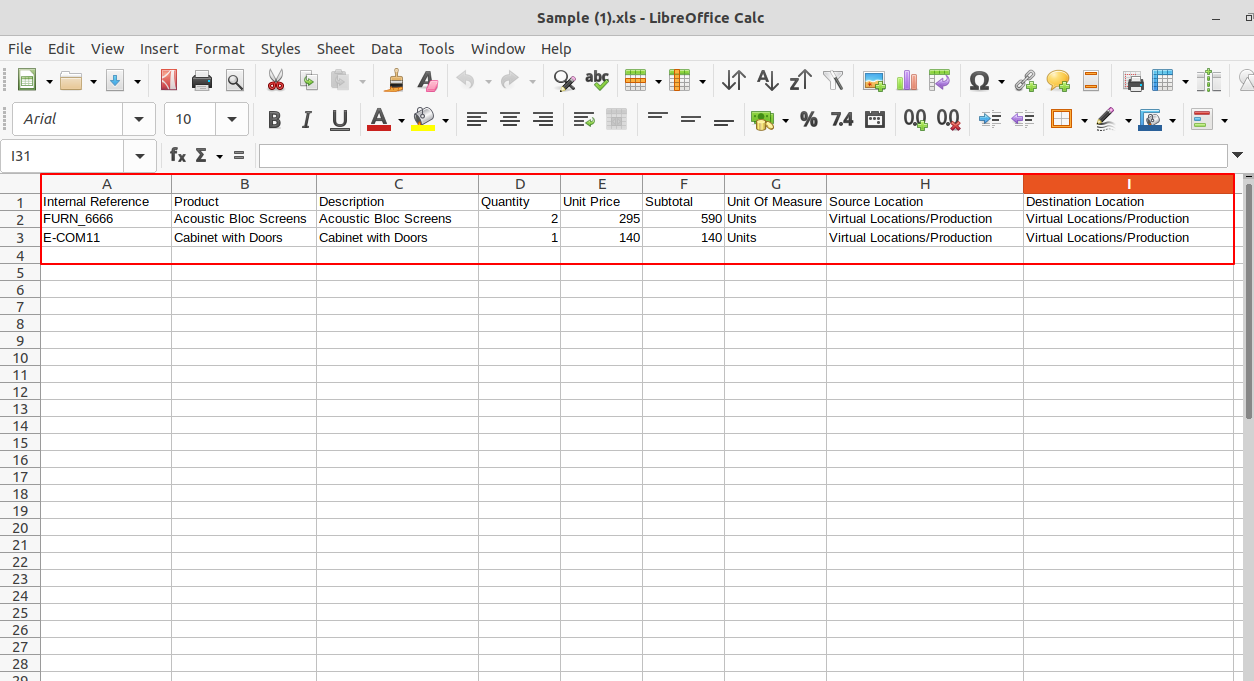Insert a chart with the chart icon
The height and width of the screenshot is (681, 1254).
[907, 81]
